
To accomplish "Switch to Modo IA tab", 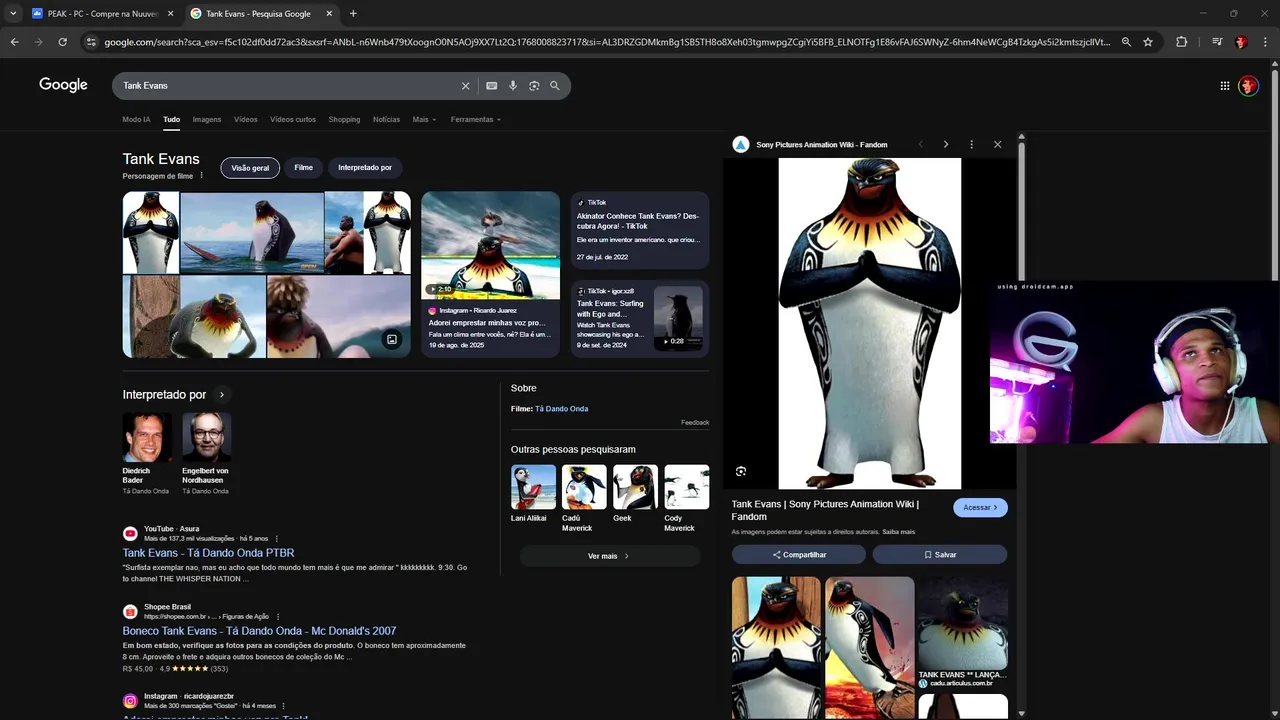I will (136, 119).
